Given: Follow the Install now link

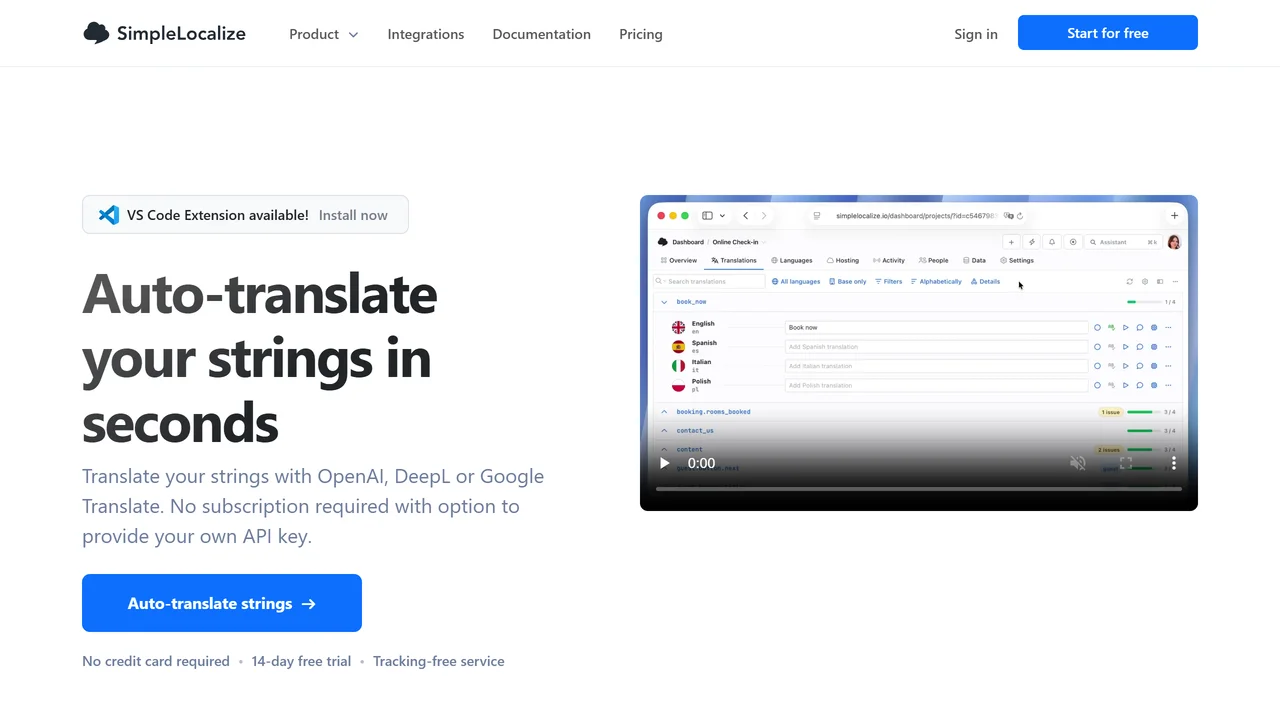Looking at the screenshot, I should (353, 215).
